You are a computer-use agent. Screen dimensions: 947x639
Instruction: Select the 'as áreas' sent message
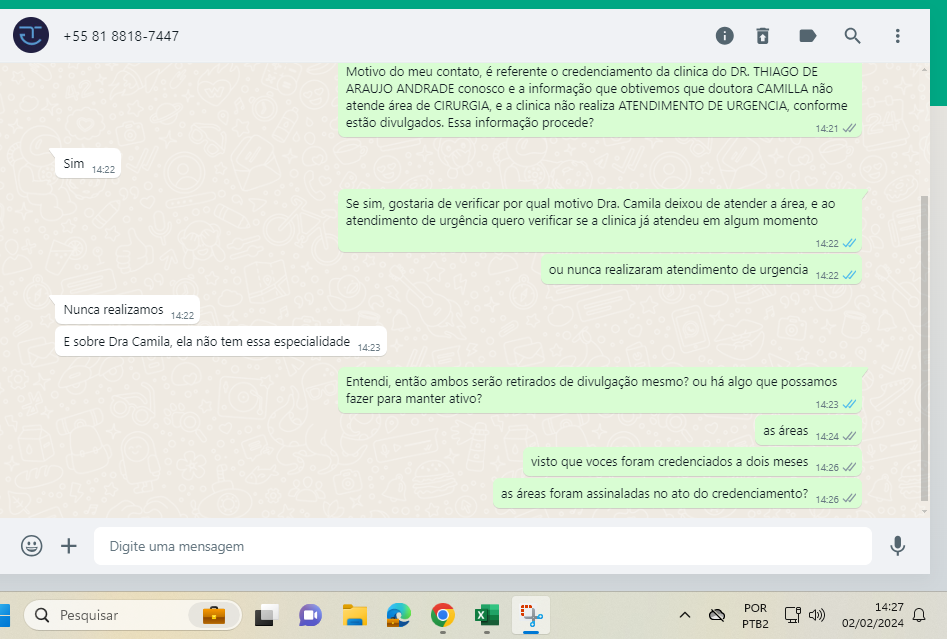click(808, 431)
